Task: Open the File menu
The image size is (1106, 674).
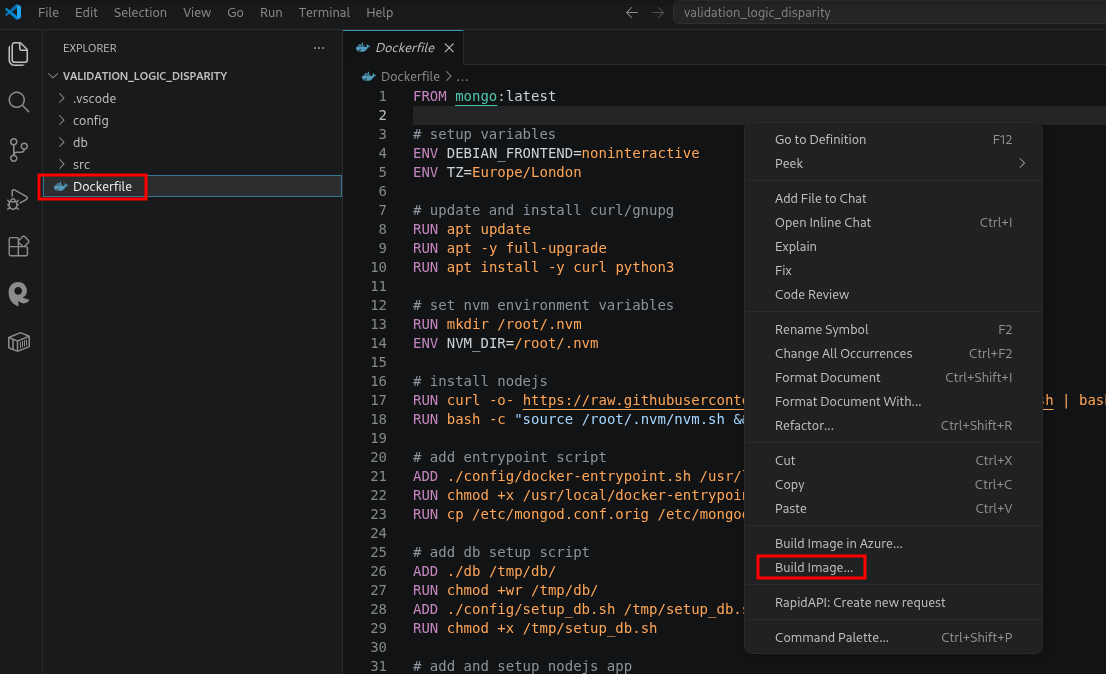Action: pos(48,13)
